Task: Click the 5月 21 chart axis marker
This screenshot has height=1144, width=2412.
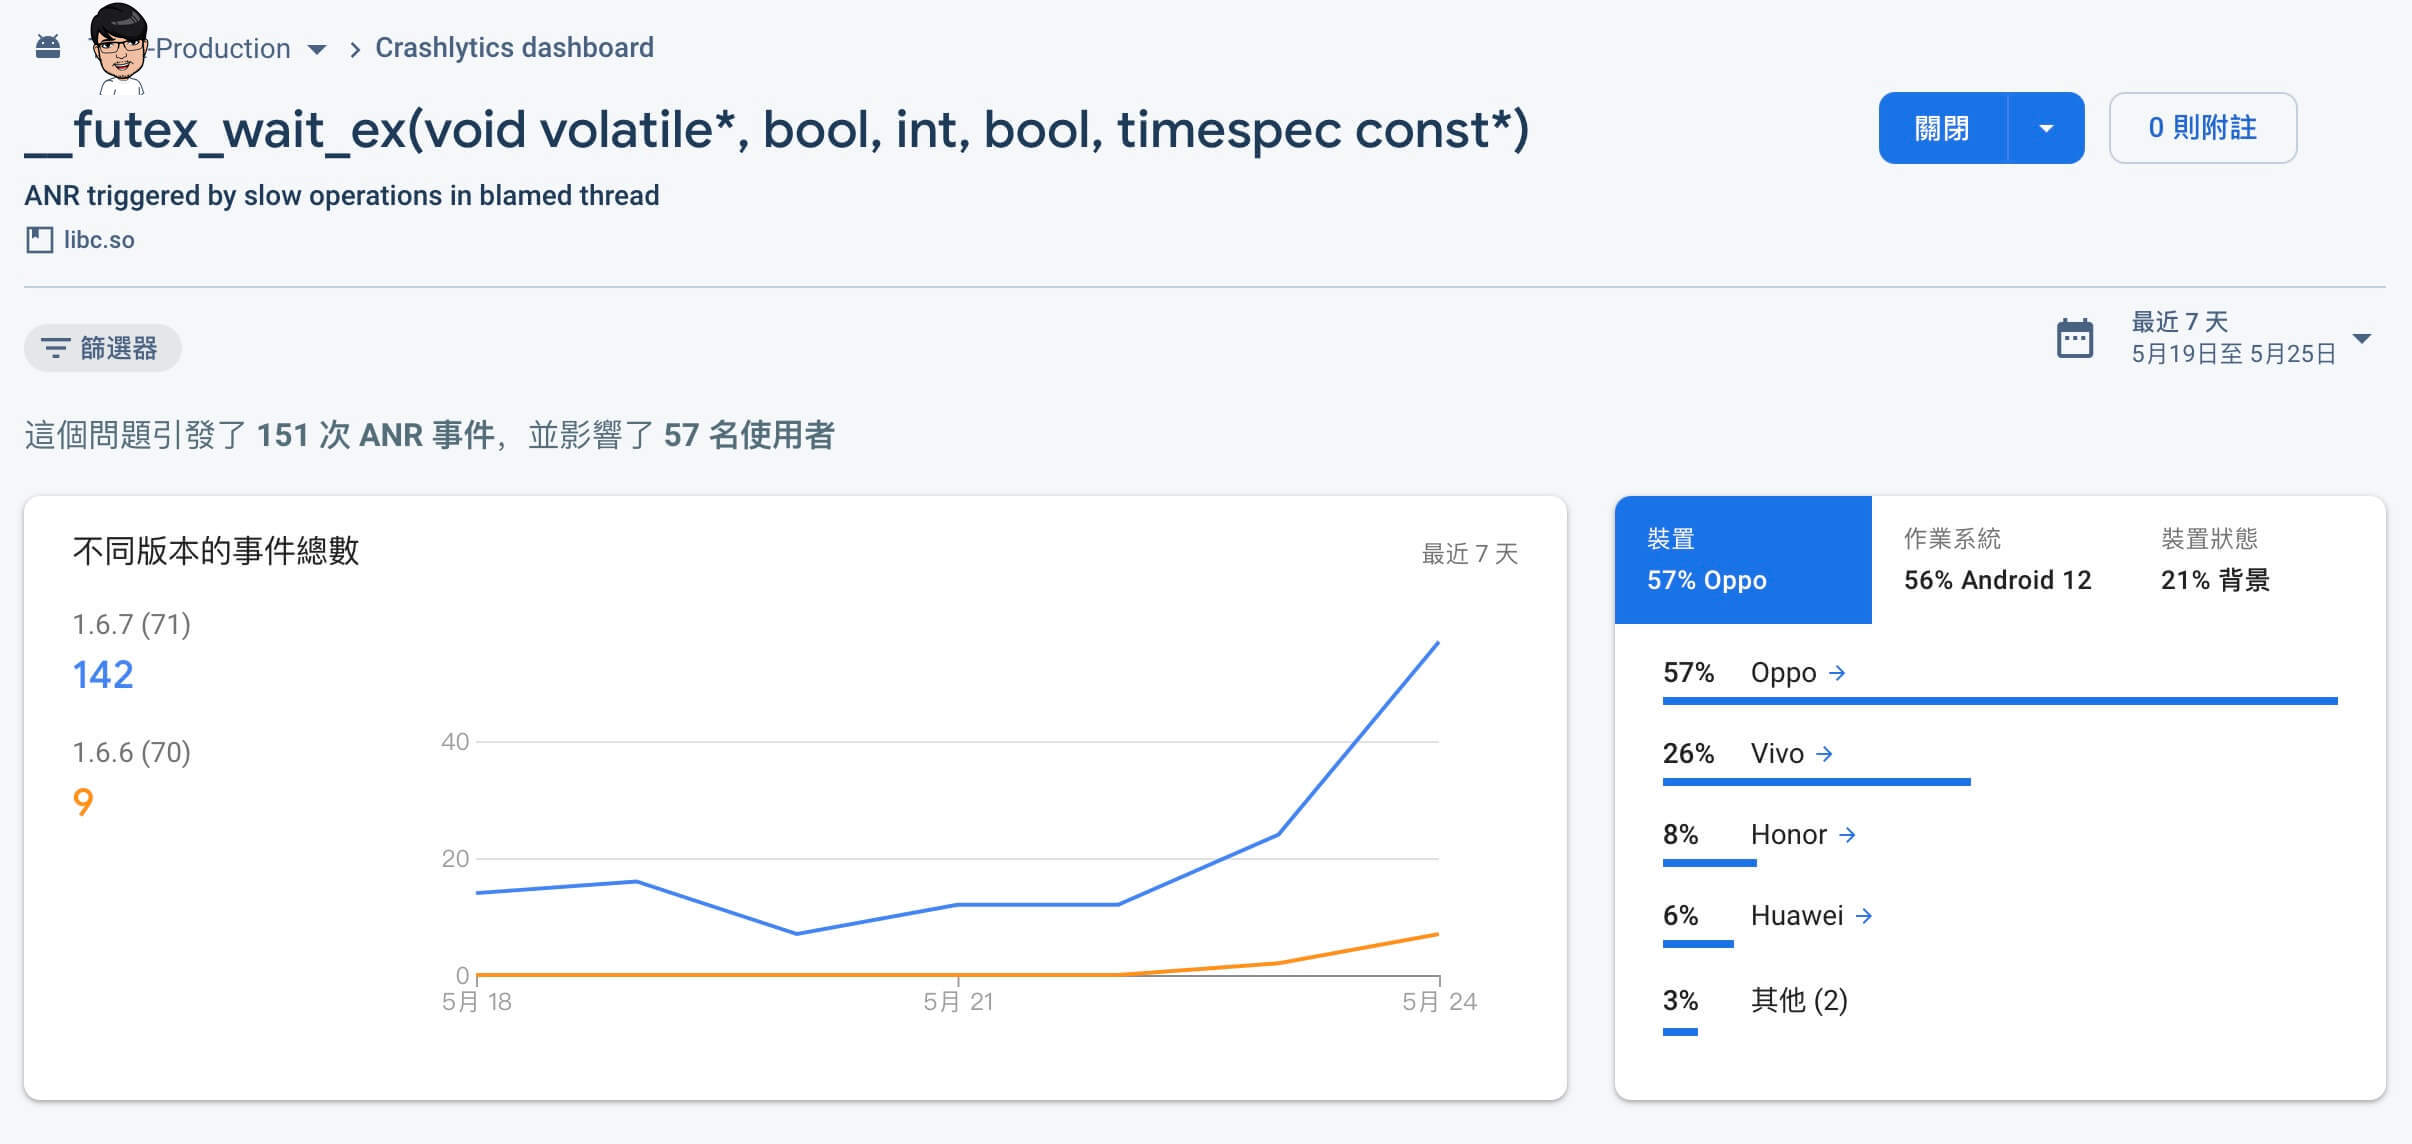Action: [x=958, y=1001]
